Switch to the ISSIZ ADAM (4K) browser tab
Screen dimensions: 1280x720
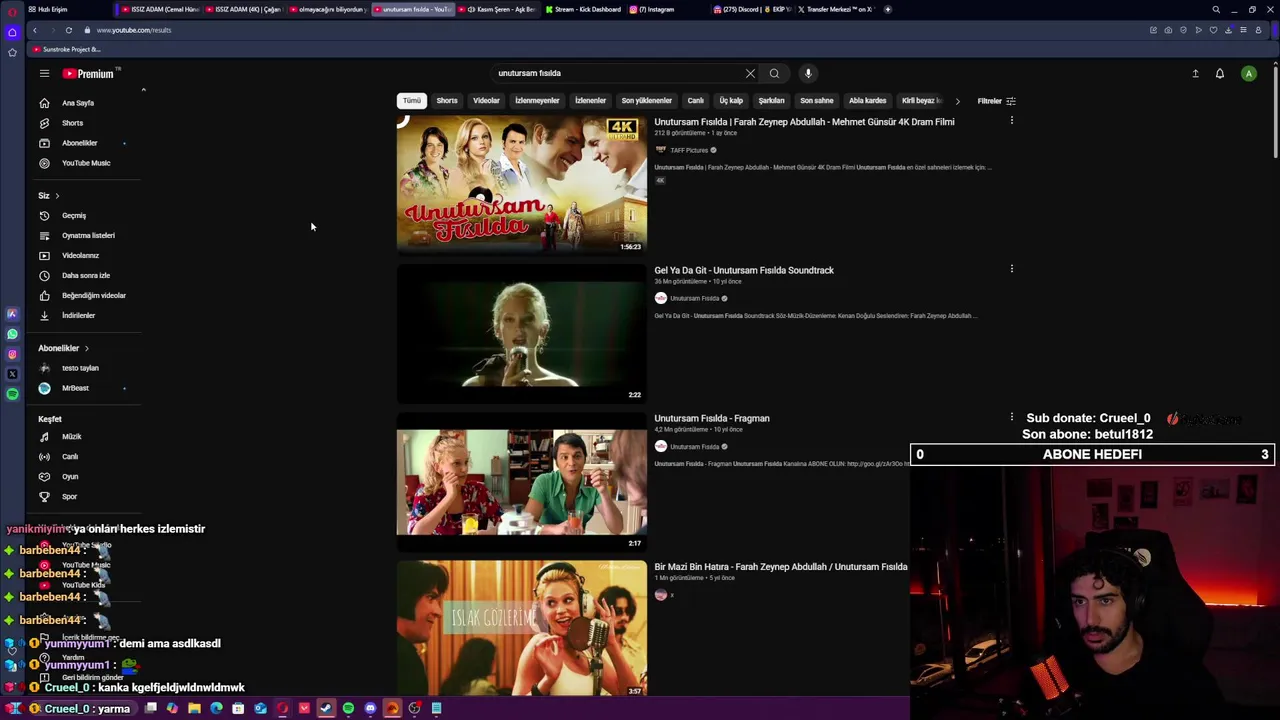[x=244, y=9]
